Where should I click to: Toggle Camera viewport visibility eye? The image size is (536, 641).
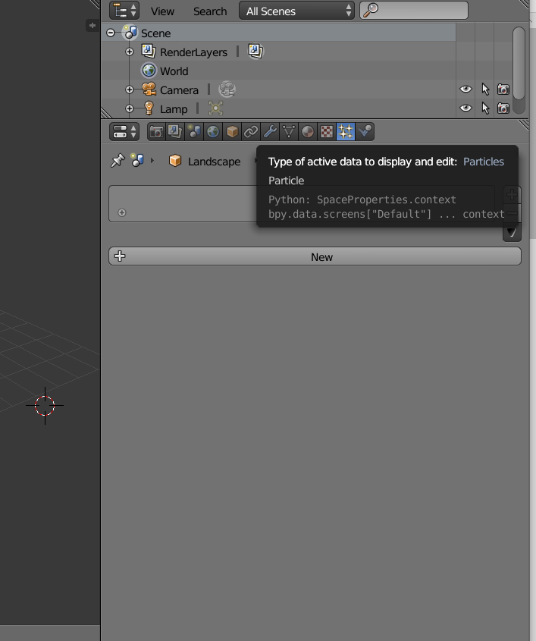coord(465,89)
